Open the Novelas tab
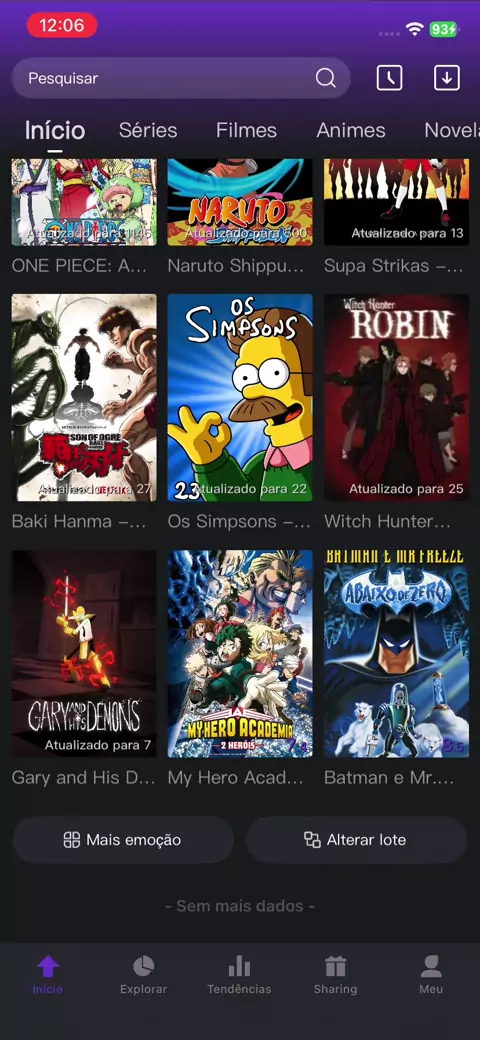Screen dimensions: 480x1040 coord(451,130)
